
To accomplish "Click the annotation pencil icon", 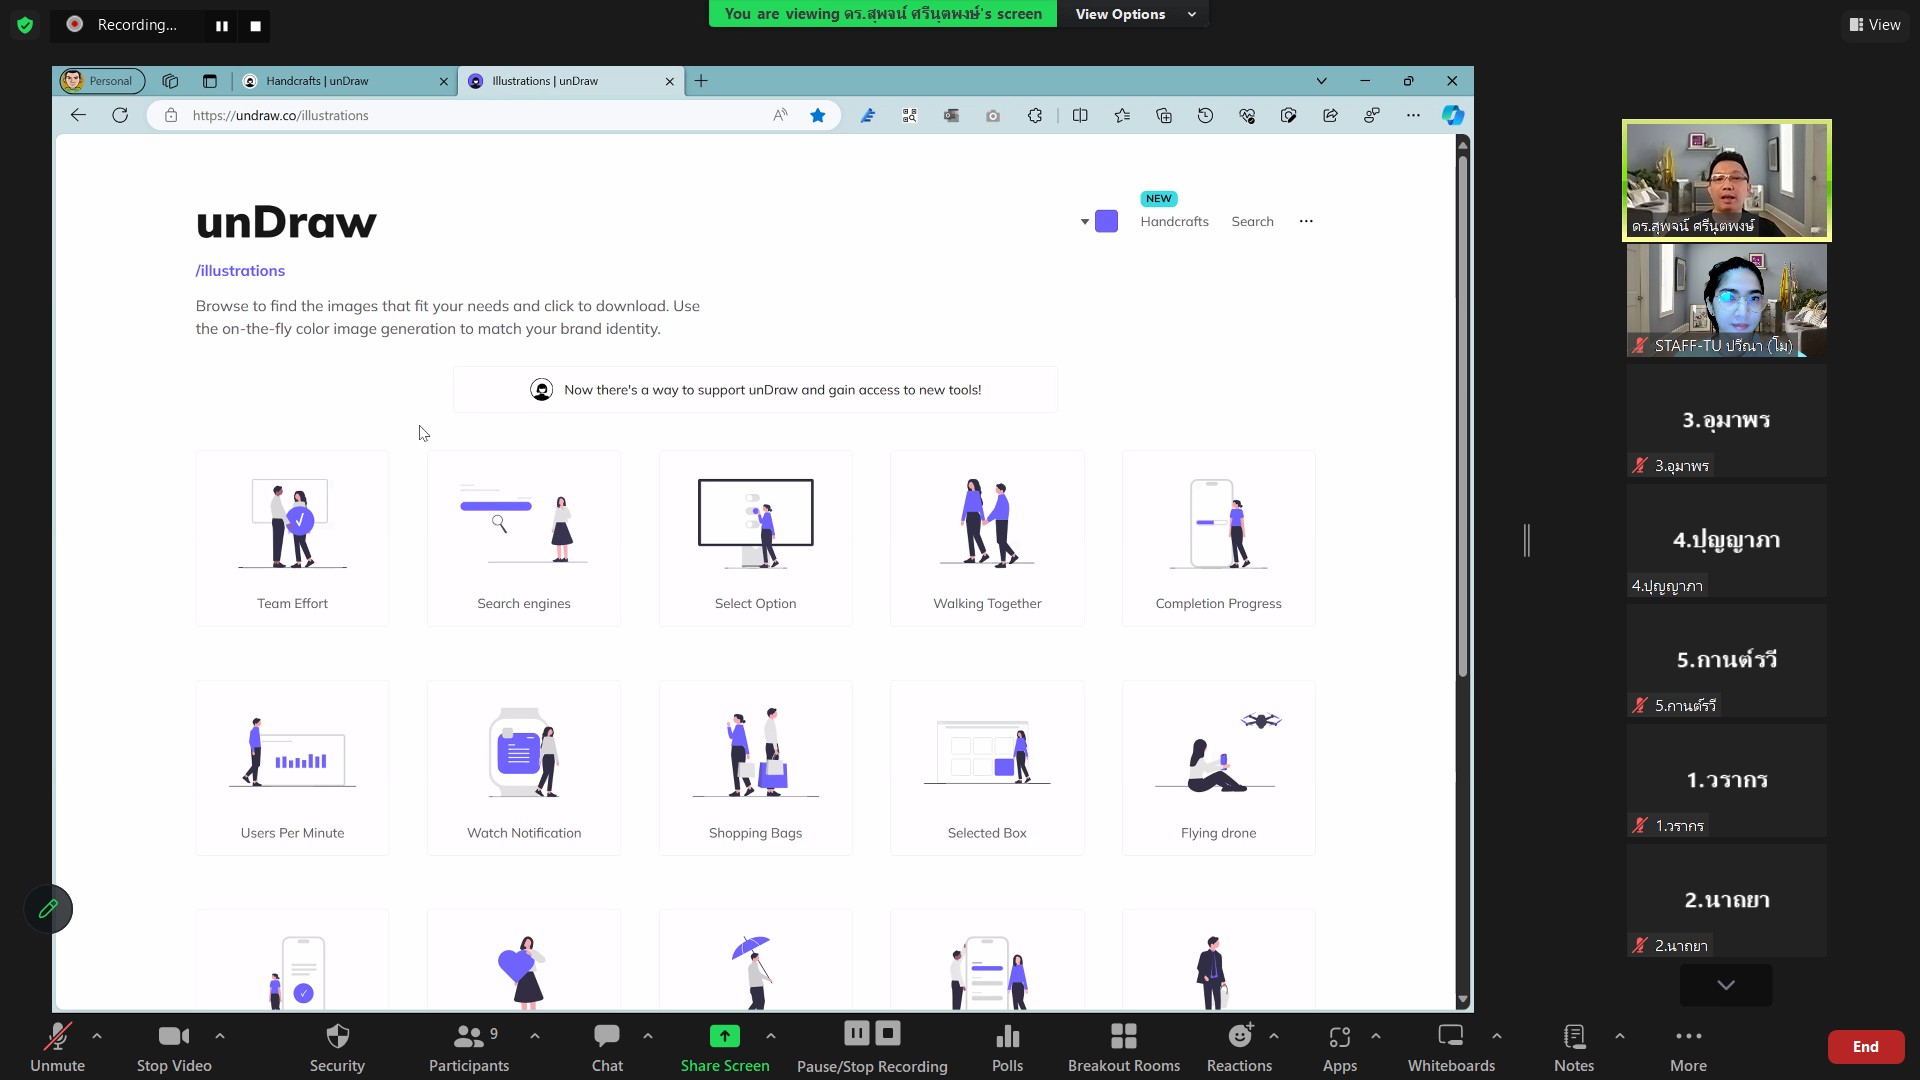I will point(48,909).
